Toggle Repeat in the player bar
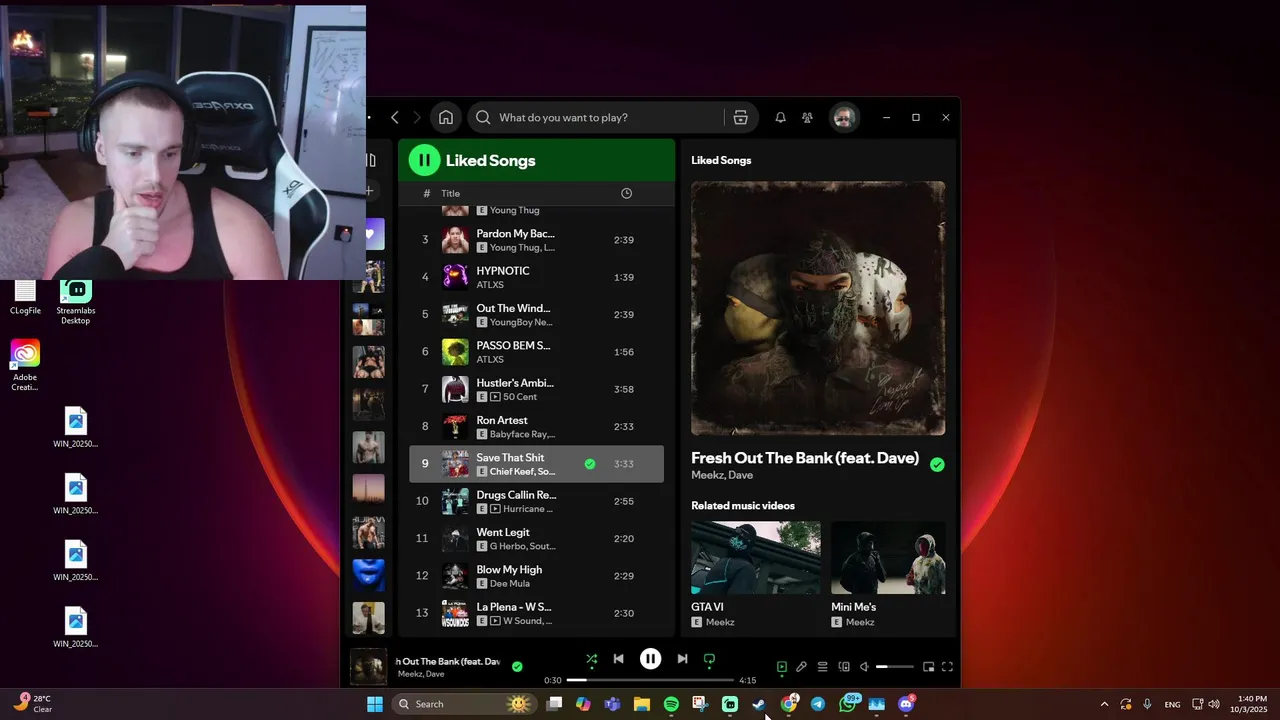The width and height of the screenshot is (1280, 720). point(709,659)
